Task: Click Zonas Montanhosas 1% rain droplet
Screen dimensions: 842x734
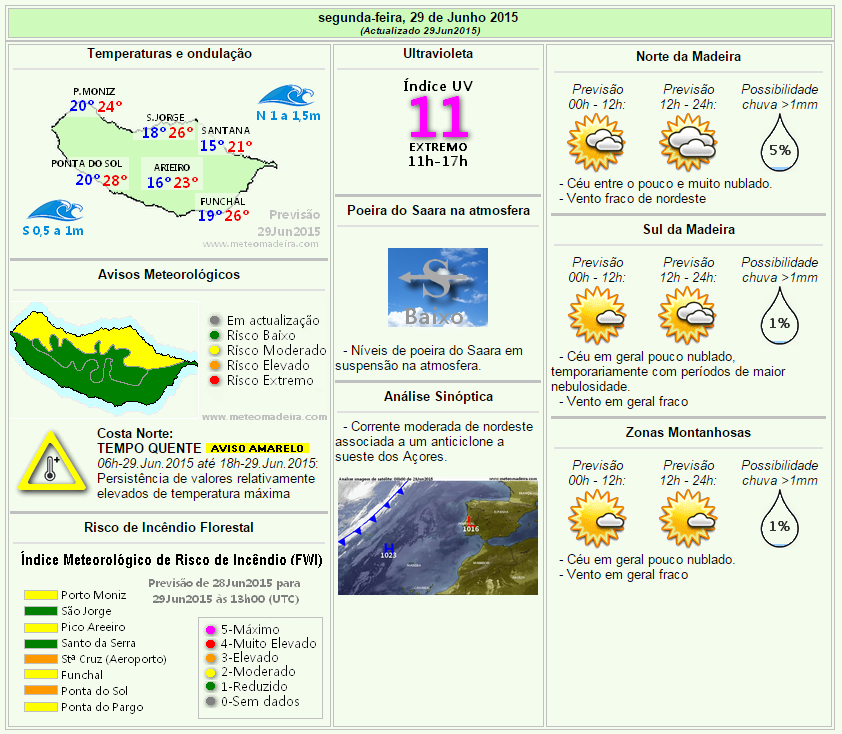Action: (x=779, y=519)
